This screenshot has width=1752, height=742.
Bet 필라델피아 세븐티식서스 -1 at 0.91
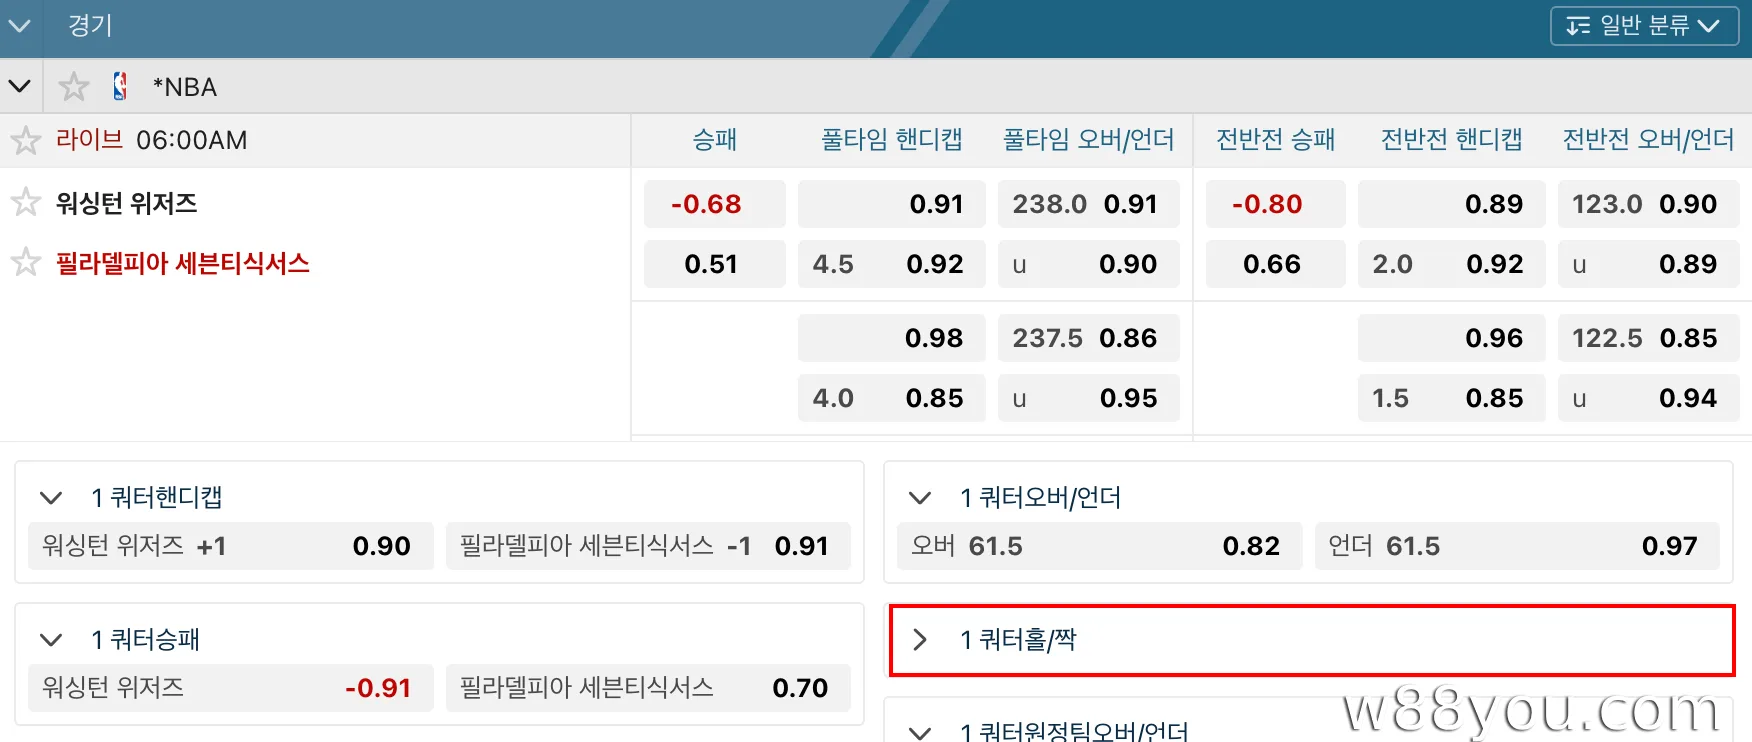click(x=648, y=546)
